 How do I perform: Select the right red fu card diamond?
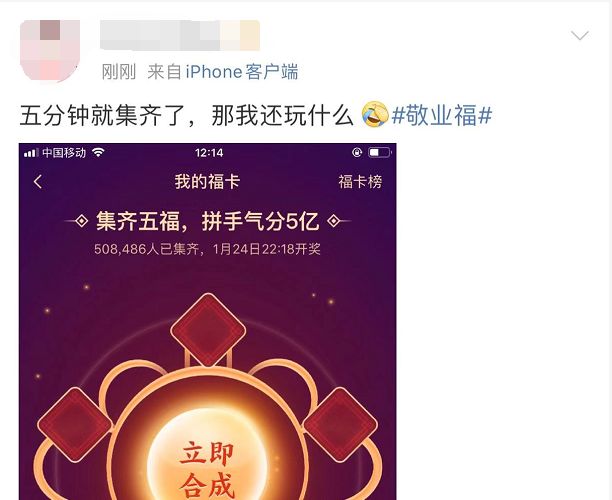[x=340, y=425]
